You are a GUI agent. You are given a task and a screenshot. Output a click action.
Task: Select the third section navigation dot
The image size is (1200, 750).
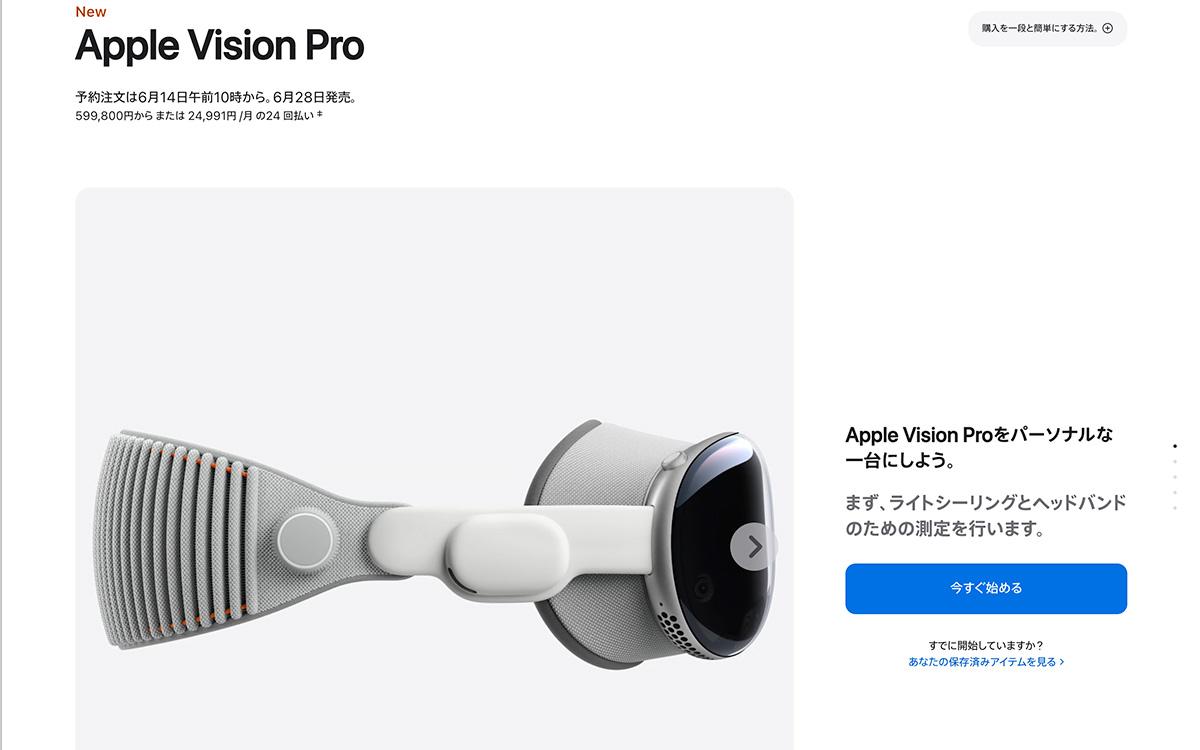click(1175, 477)
